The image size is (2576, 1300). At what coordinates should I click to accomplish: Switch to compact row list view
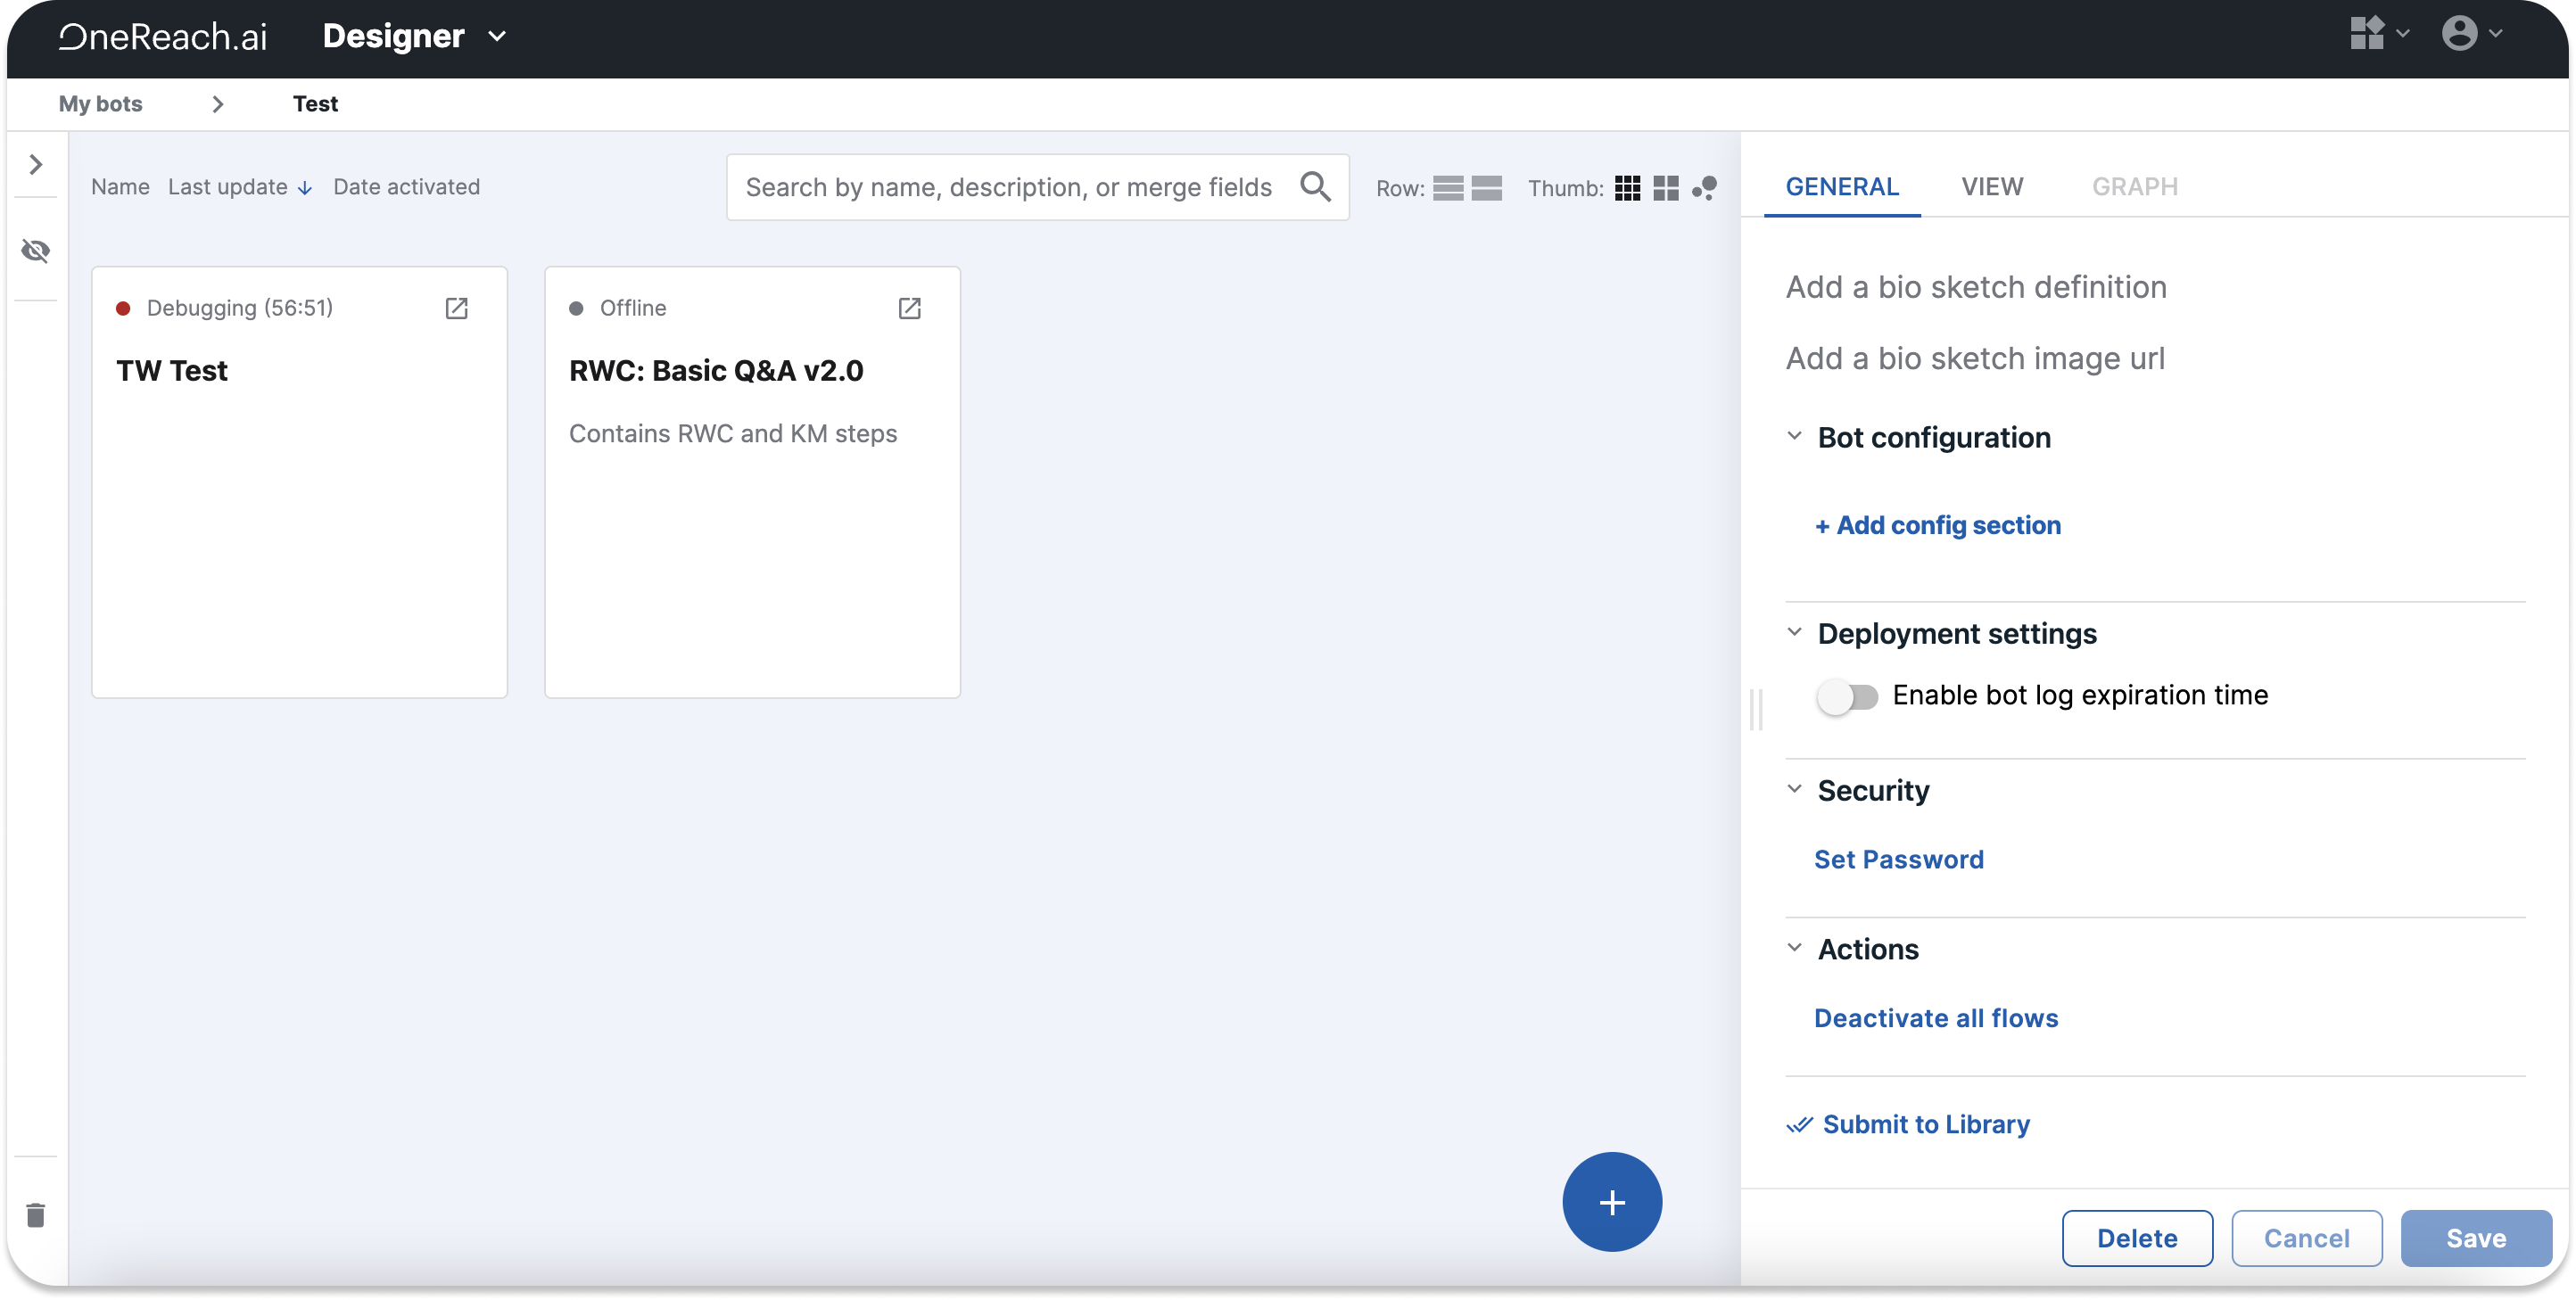pos(1447,188)
